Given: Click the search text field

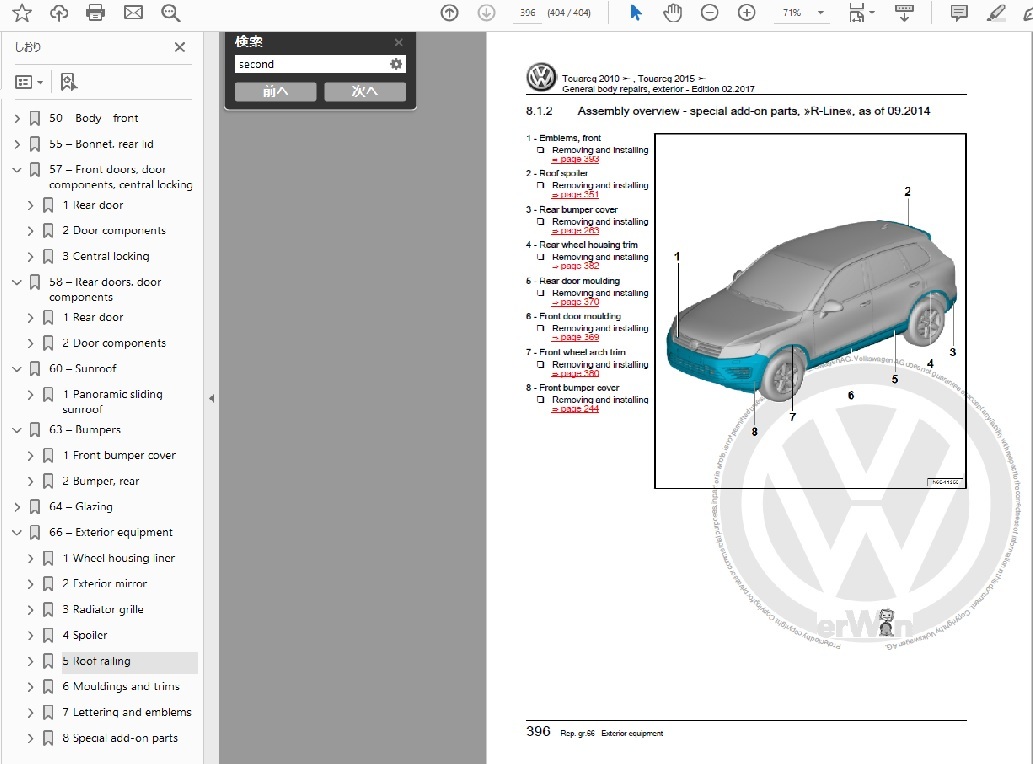Looking at the screenshot, I should coord(312,64).
